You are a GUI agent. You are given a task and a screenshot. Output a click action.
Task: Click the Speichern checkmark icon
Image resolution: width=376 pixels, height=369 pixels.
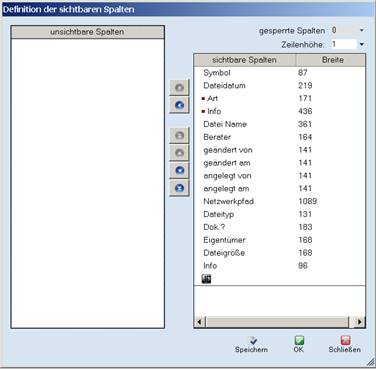tap(253, 340)
